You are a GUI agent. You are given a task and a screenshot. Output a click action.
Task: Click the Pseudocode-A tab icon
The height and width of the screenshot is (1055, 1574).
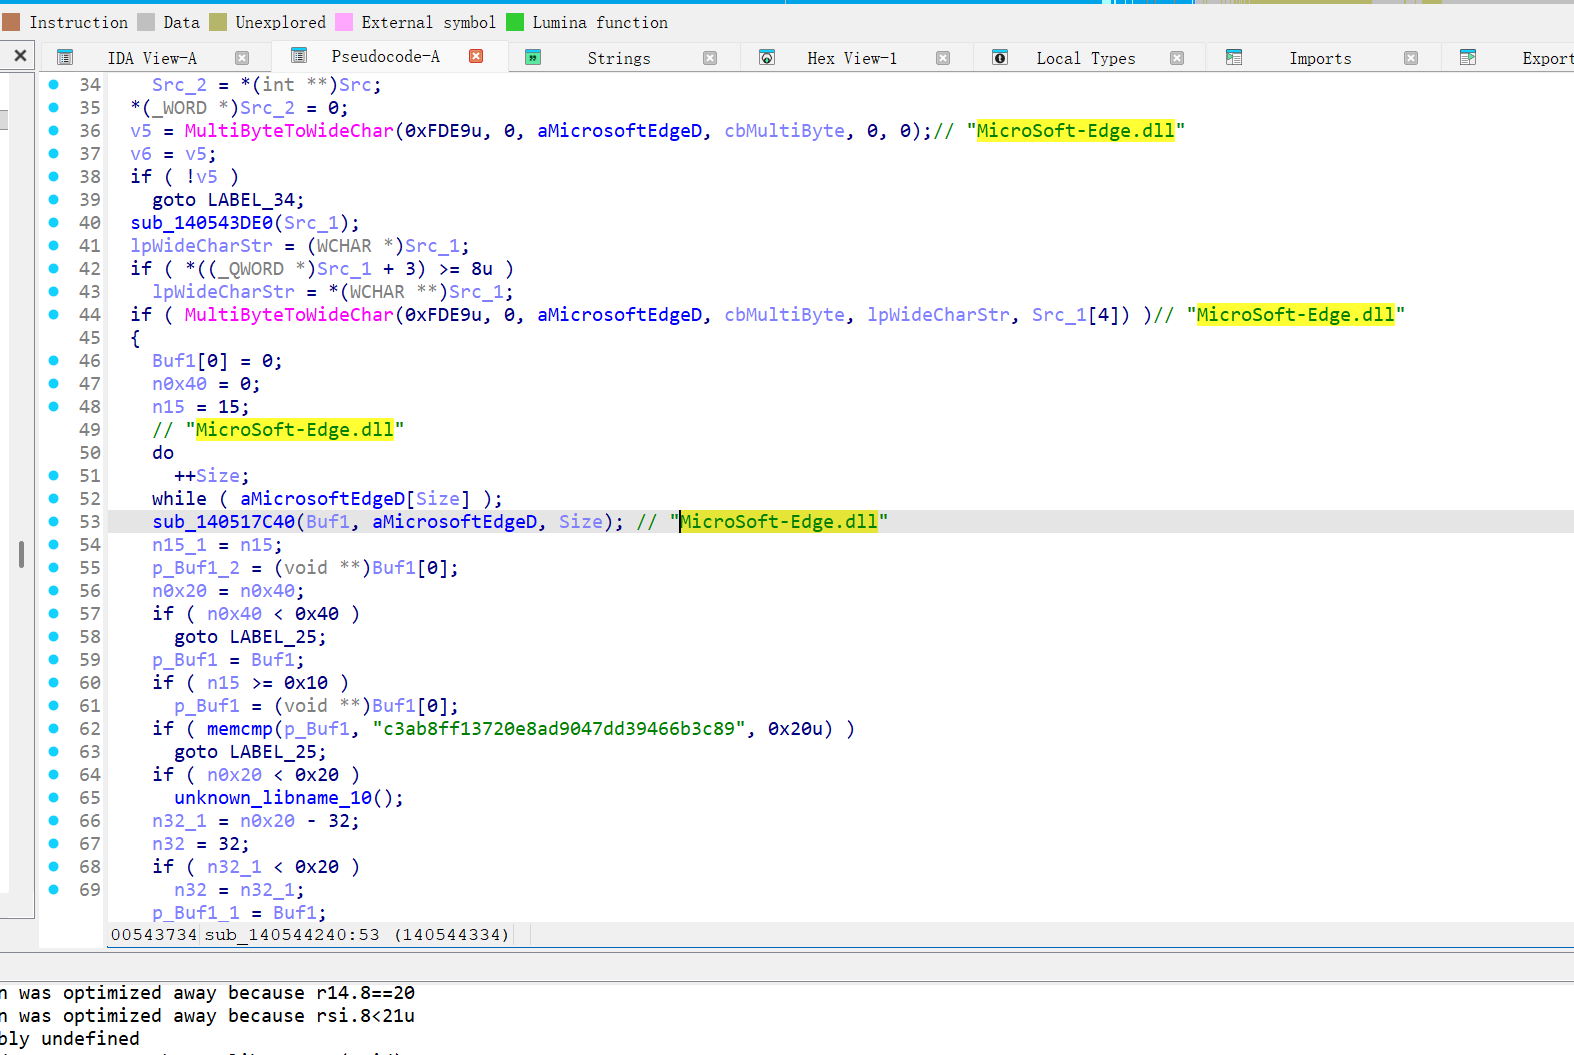point(298,56)
